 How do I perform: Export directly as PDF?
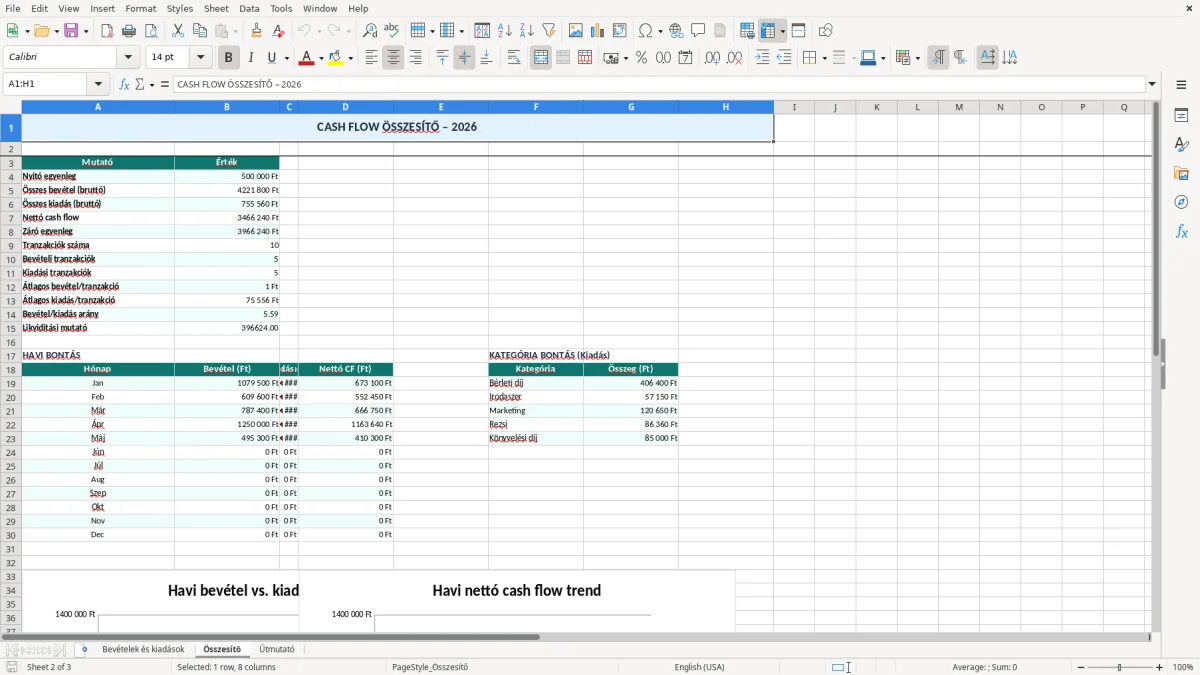pyautogui.click(x=107, y=31)
